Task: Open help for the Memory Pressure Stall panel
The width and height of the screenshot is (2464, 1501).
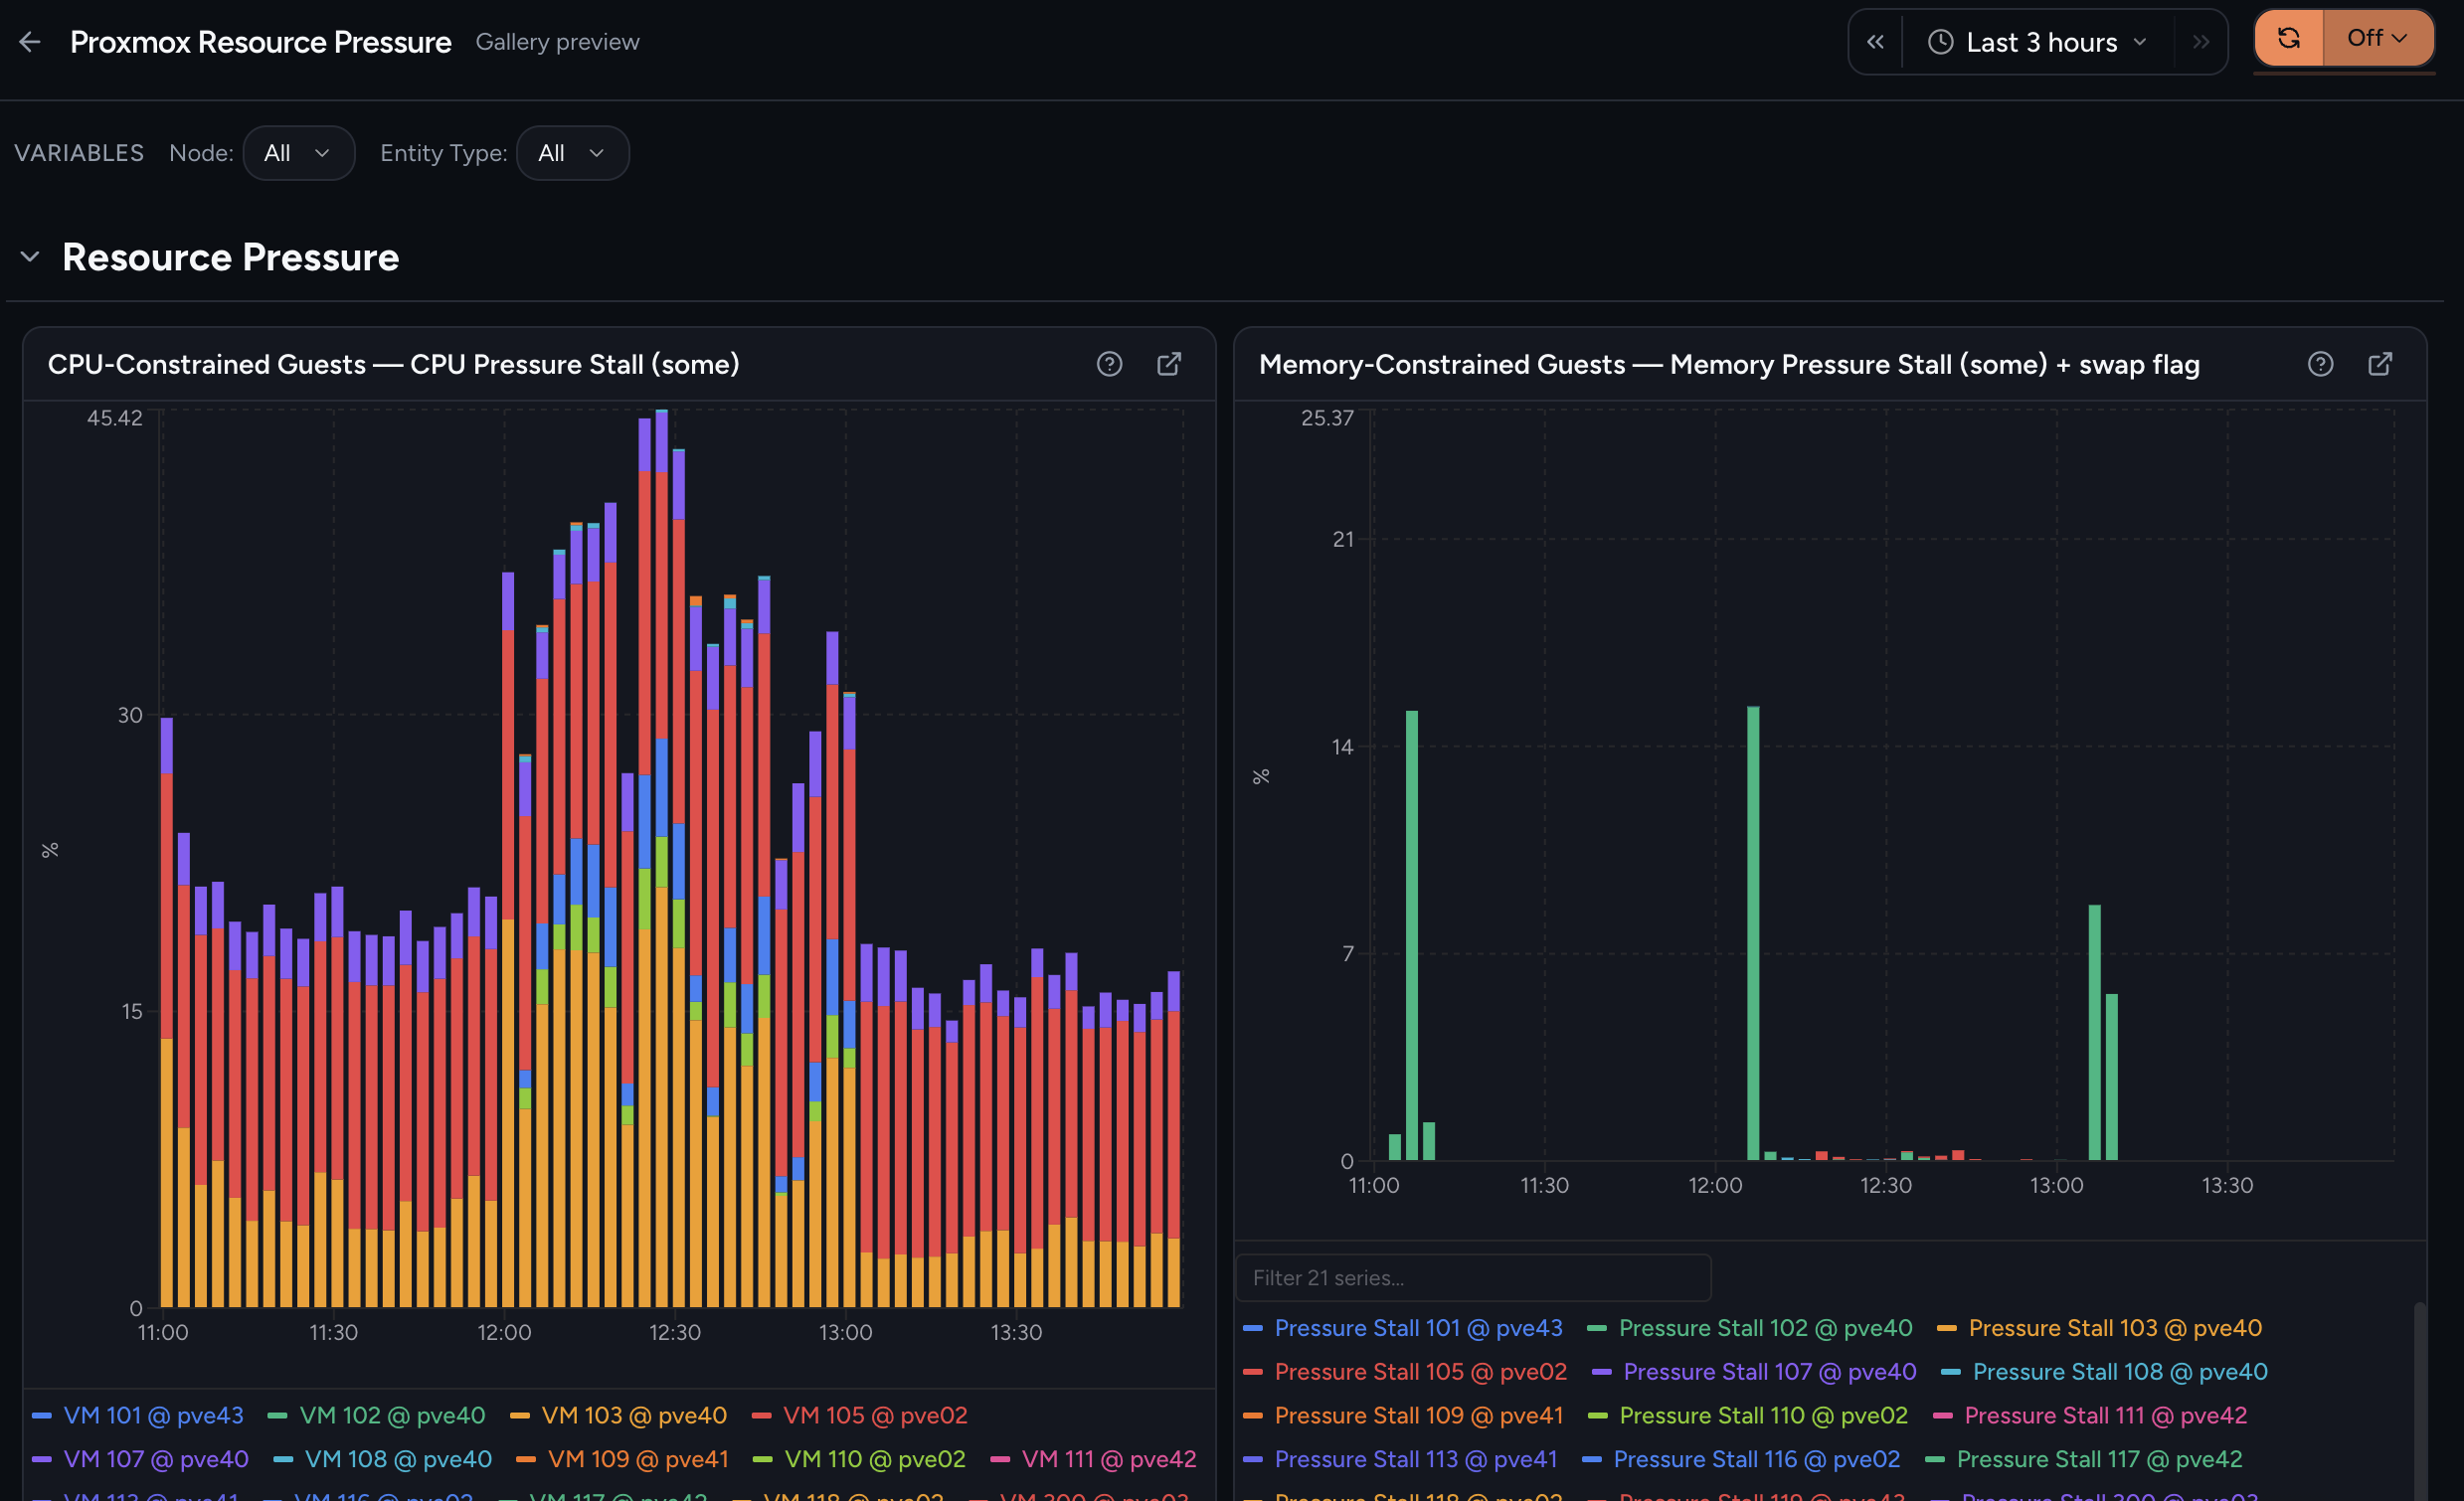Action: point(2320,364)
